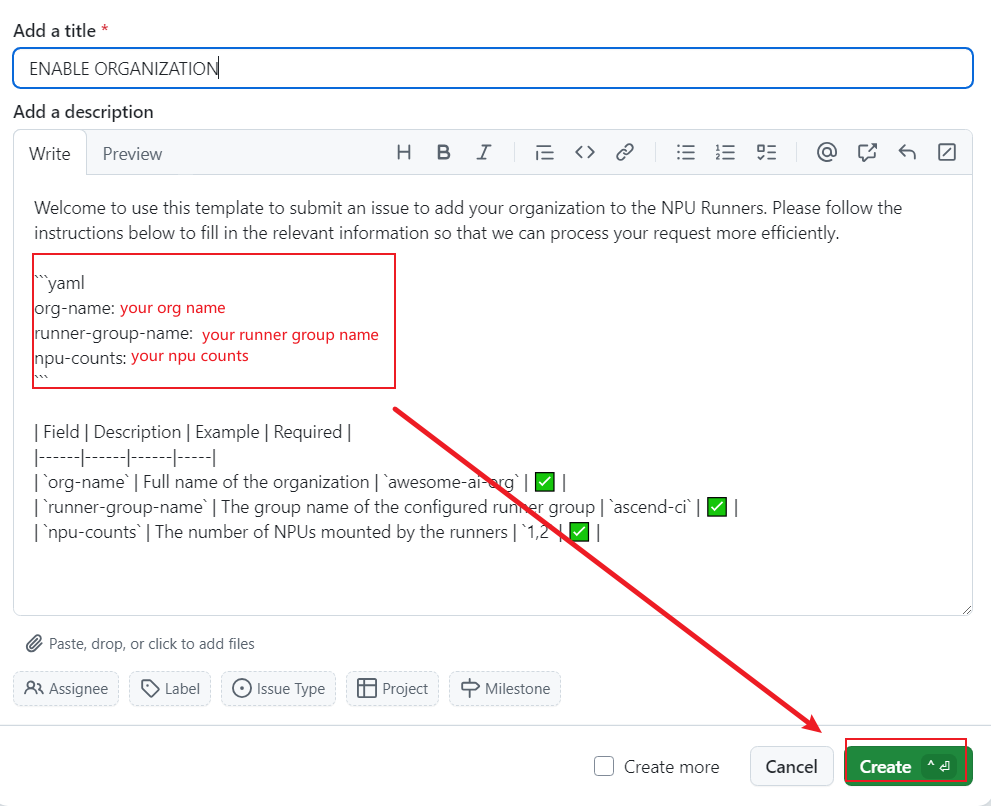Open the Label picker
Image resolution: width=991 pixels, height=806 pixels.
tap(169, 688)
